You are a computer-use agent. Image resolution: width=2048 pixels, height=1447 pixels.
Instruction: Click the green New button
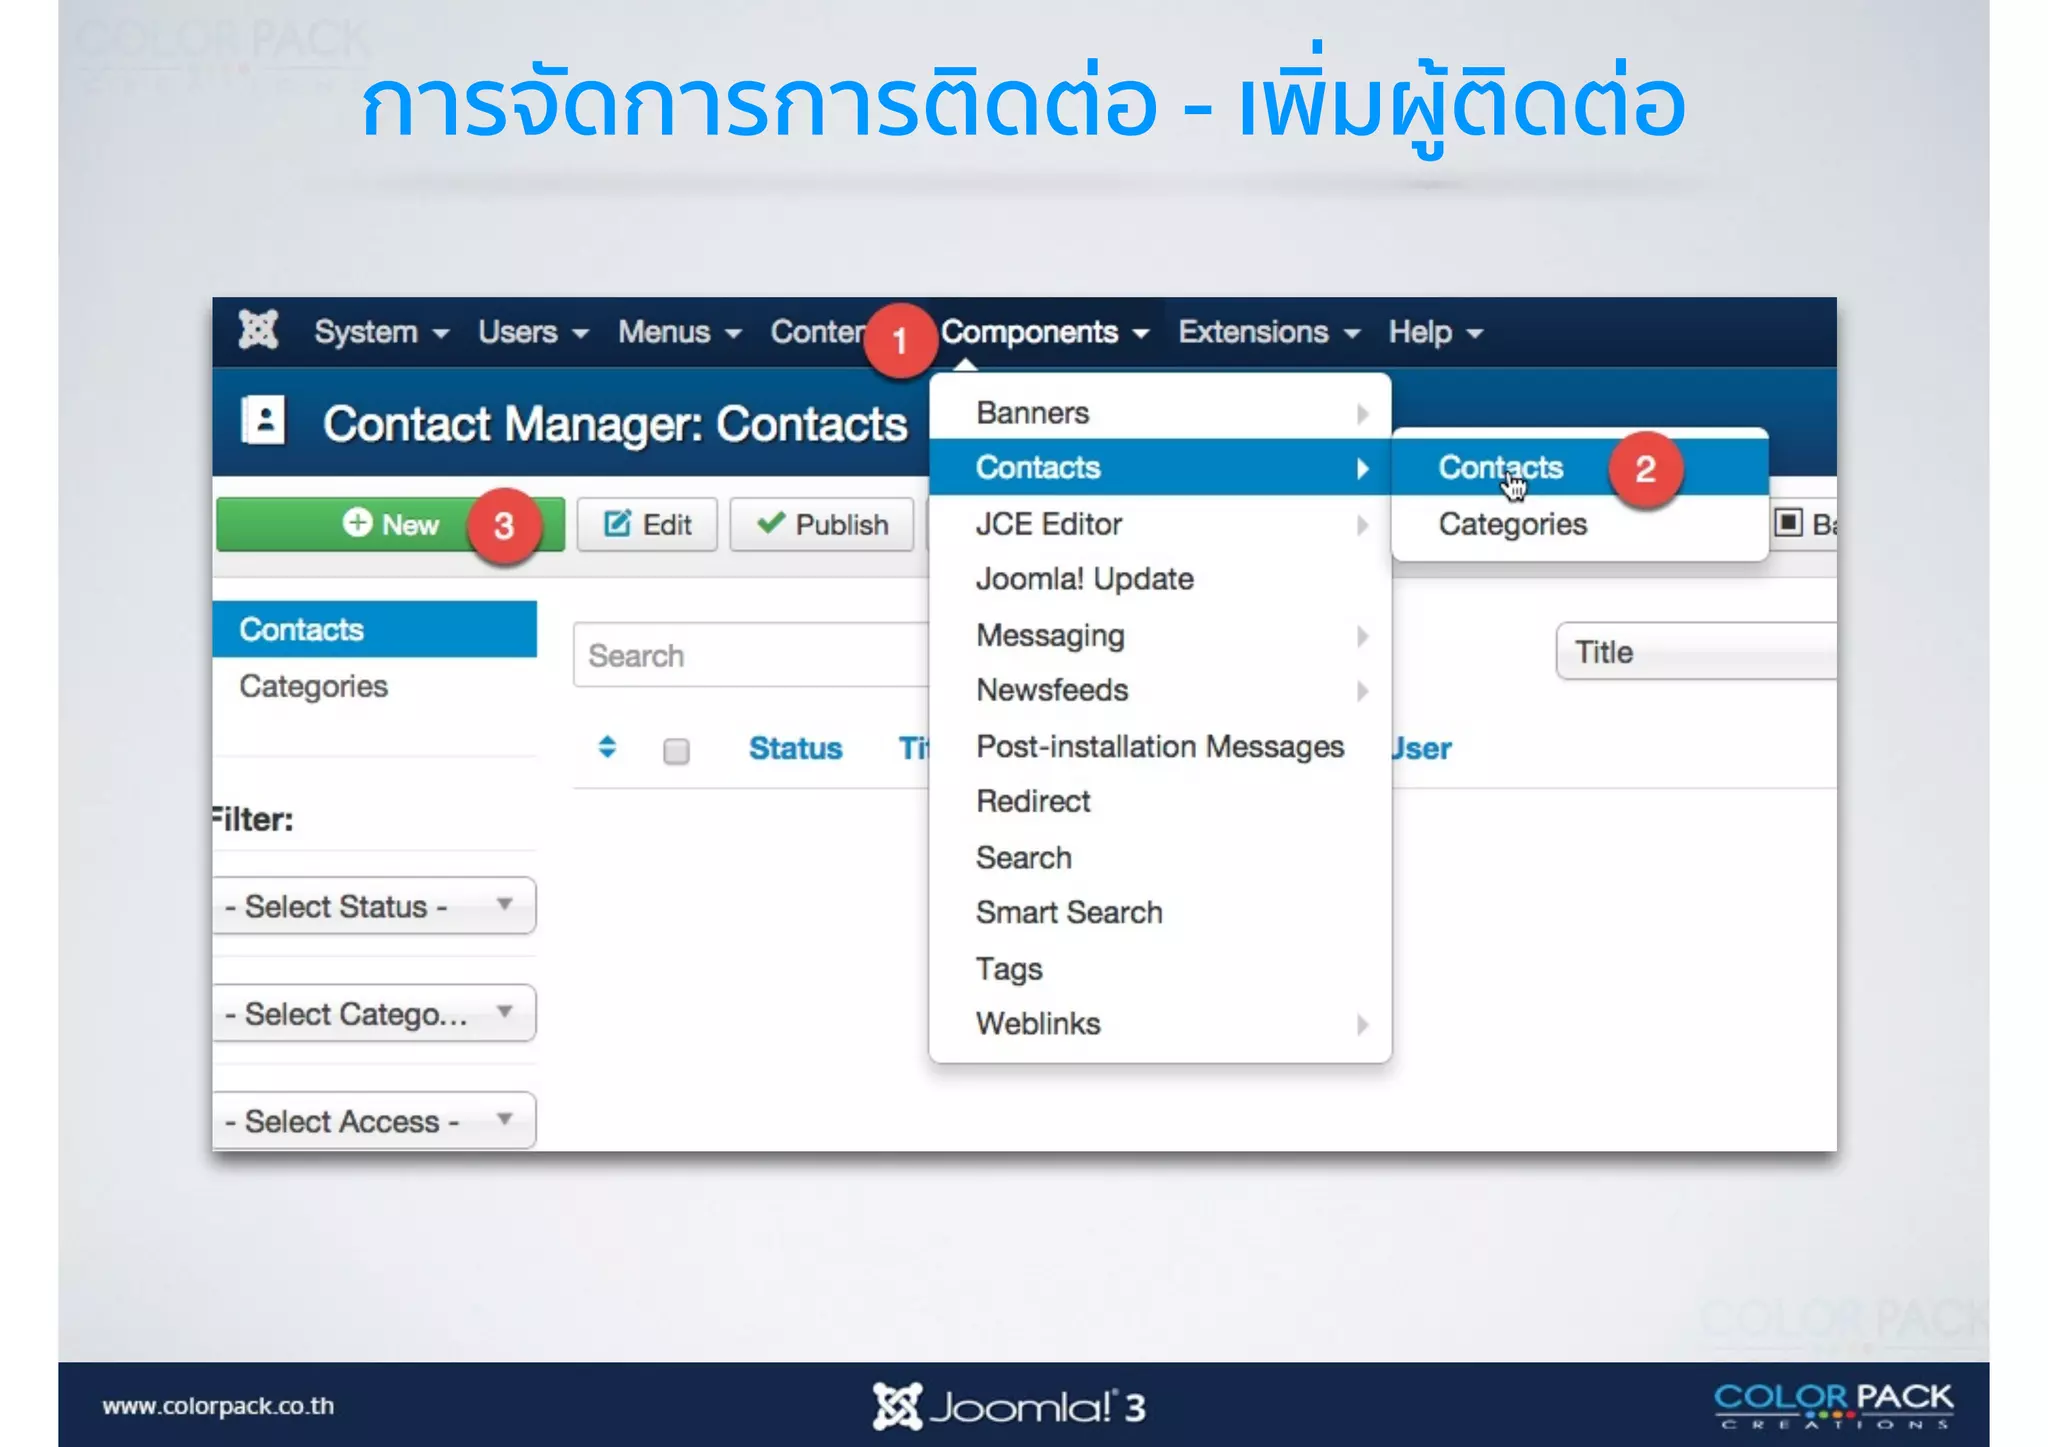click(390, 524)
